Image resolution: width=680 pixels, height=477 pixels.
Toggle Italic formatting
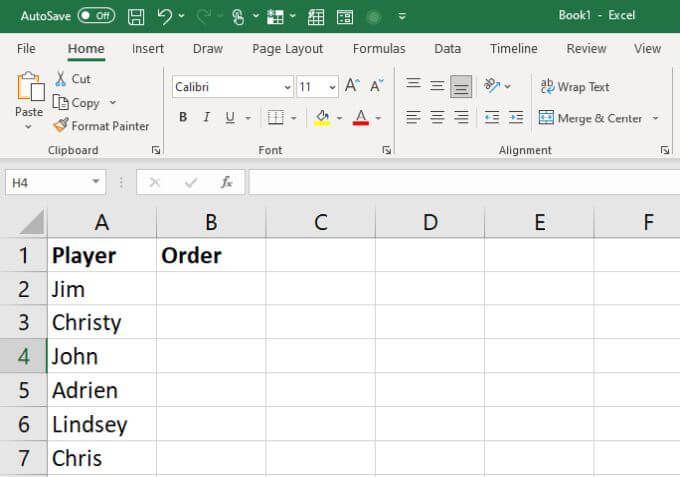click(207, 118)
